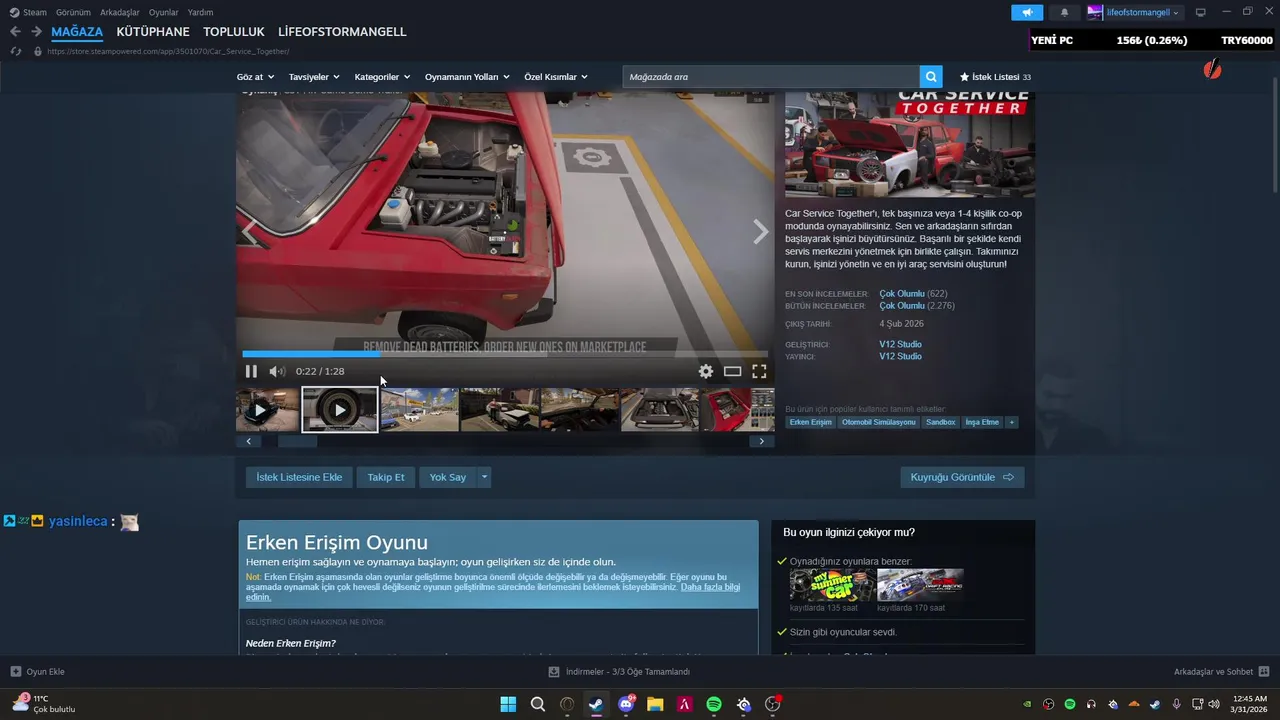Open the arrow dropdown beside Yok Say
Image resolution: width=1280 pixels, height=720 pixels.
(x=484, y=477)
